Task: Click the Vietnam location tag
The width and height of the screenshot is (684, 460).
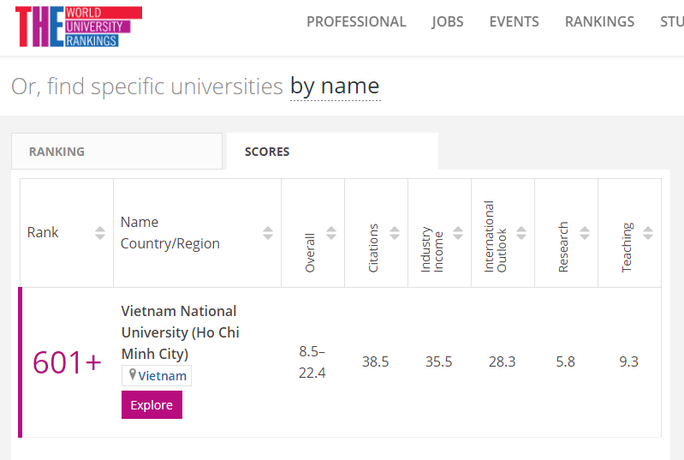Action: point(157,376)
